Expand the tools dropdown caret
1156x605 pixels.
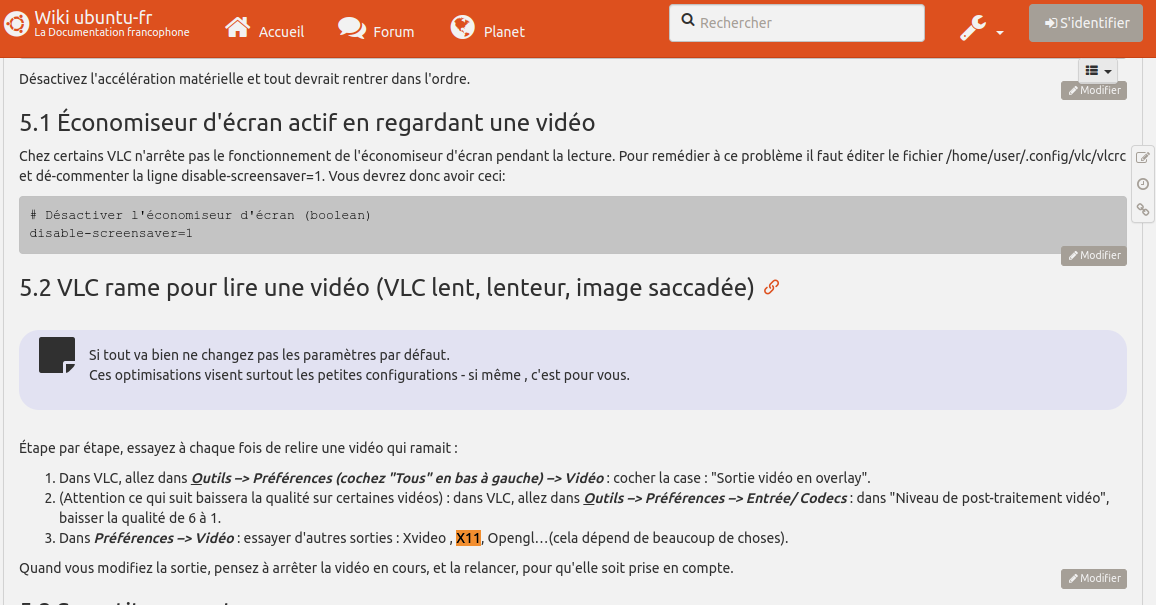pos(1000,33)
